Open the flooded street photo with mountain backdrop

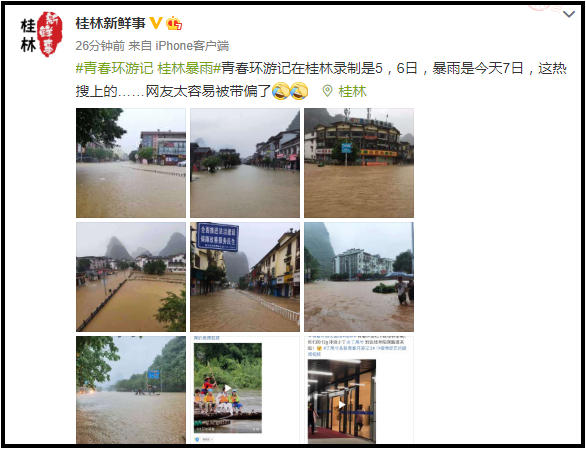pos(245,163)
